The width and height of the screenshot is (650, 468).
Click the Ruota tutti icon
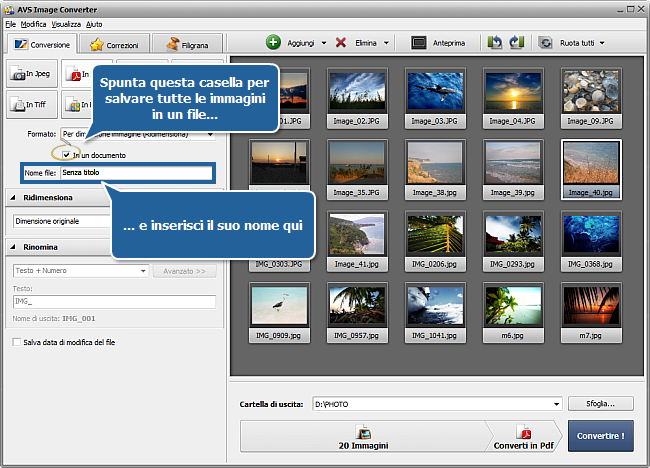[546, 43]
